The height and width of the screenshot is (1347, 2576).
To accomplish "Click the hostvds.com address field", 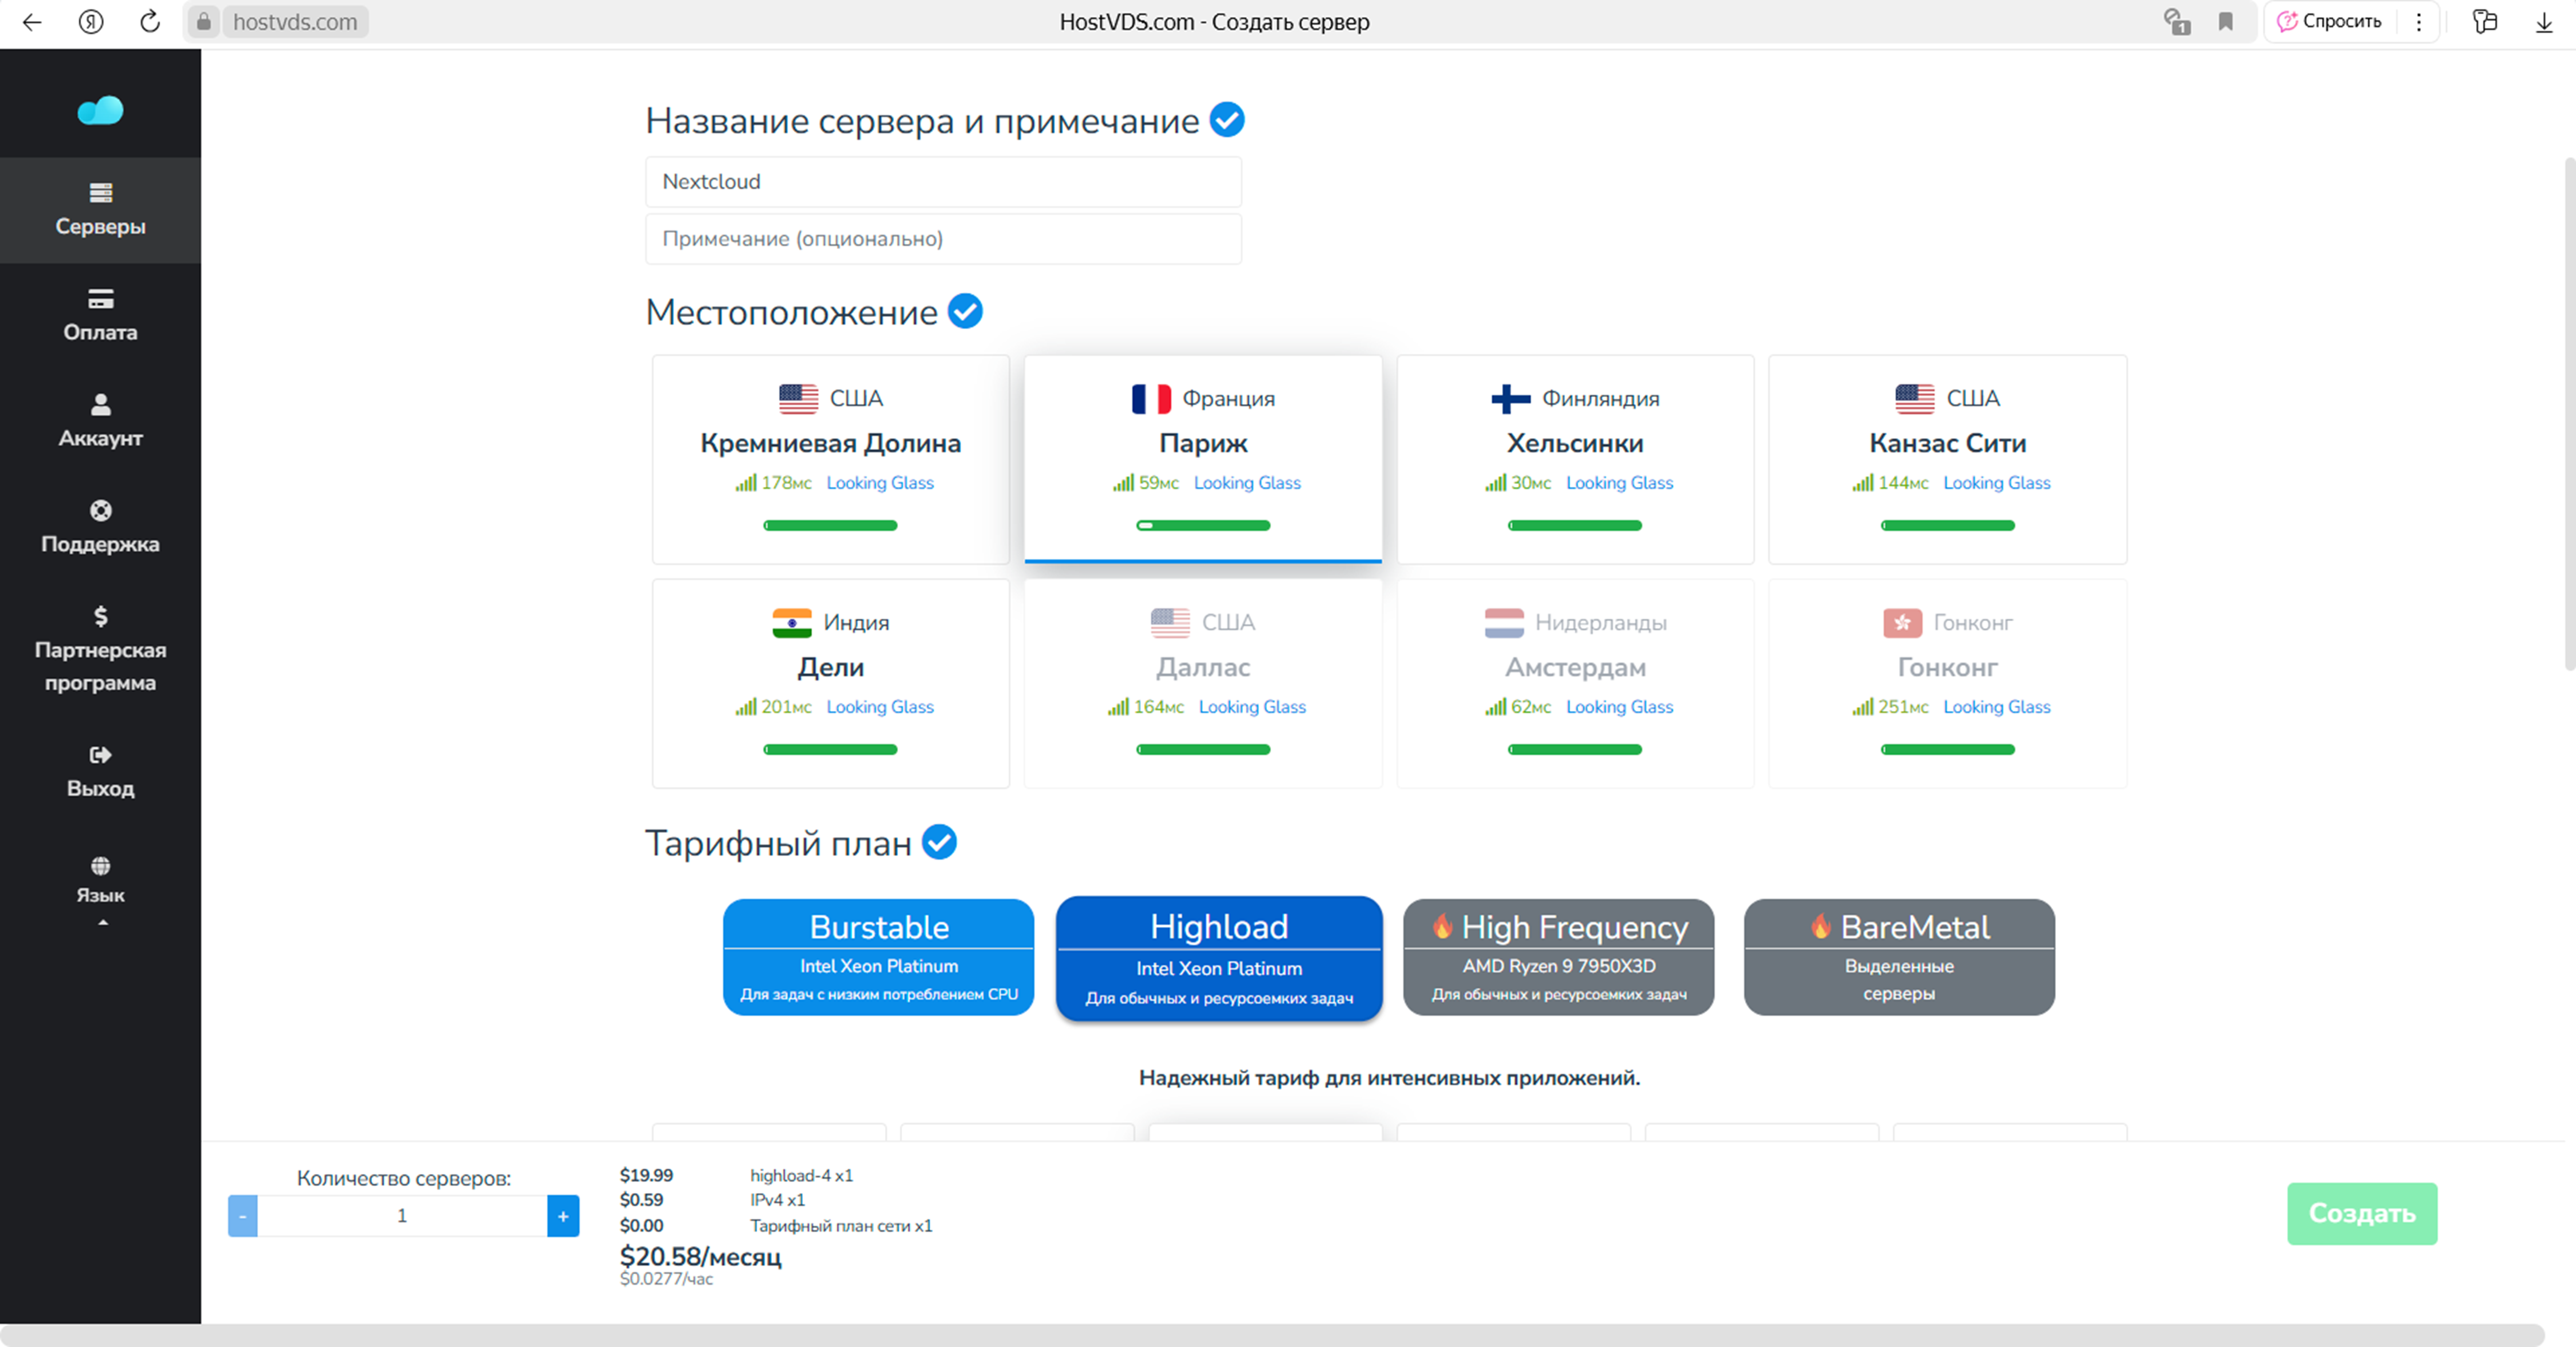I will coord(295,22).
